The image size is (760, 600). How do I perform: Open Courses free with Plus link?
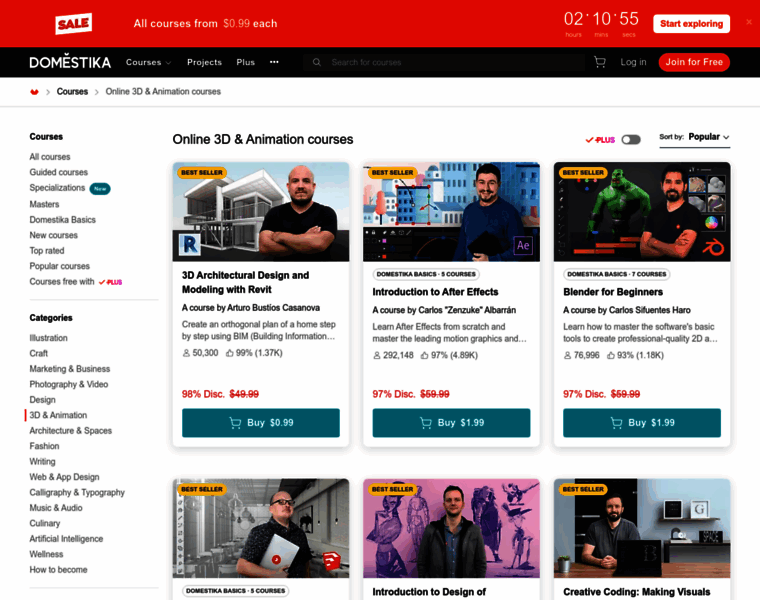[x=76, y=282]
